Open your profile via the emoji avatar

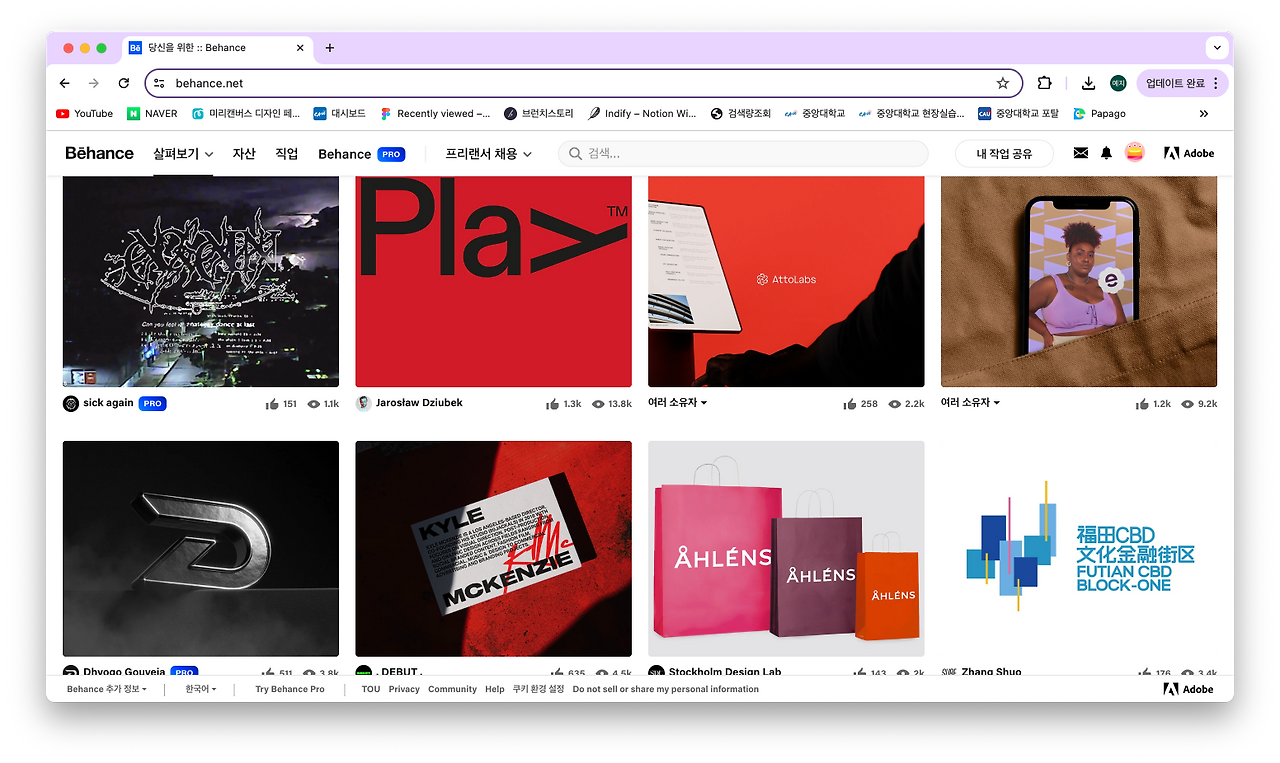[x=1136, y=153]
